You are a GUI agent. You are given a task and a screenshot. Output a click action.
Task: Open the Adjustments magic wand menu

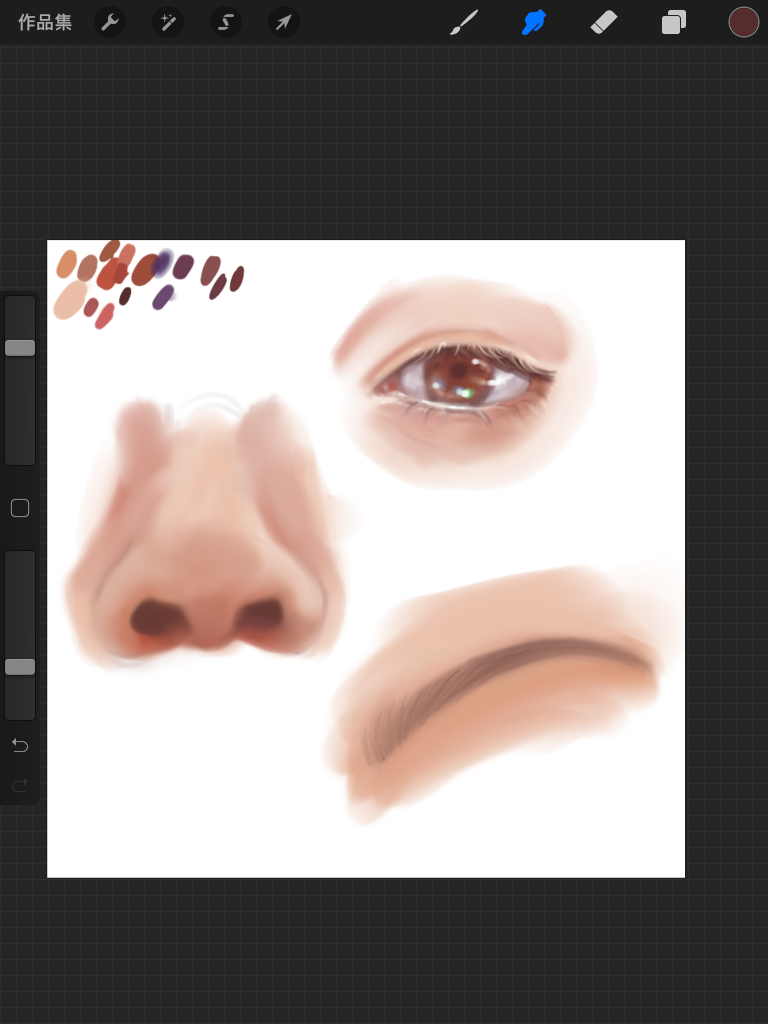(x=168, y=22)
